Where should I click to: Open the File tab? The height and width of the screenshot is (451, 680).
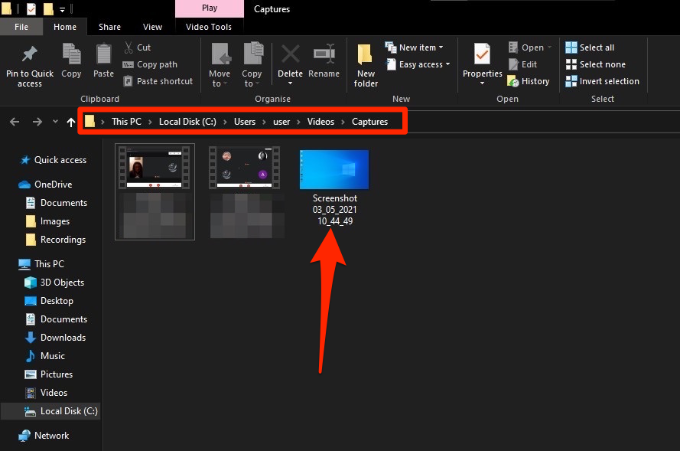(21, 27)
